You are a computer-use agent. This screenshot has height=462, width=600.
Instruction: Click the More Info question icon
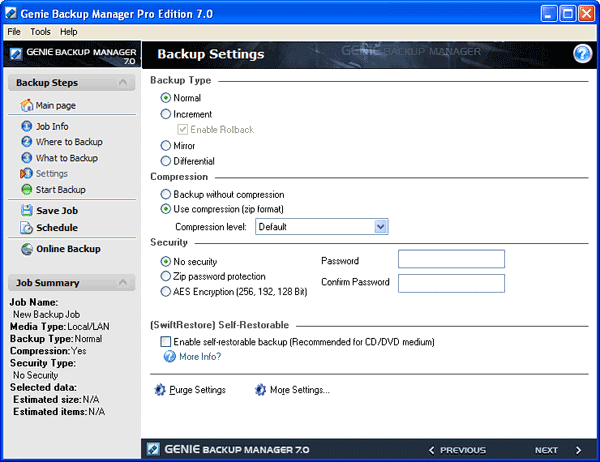pyautogui.click(x=170, y=356)
